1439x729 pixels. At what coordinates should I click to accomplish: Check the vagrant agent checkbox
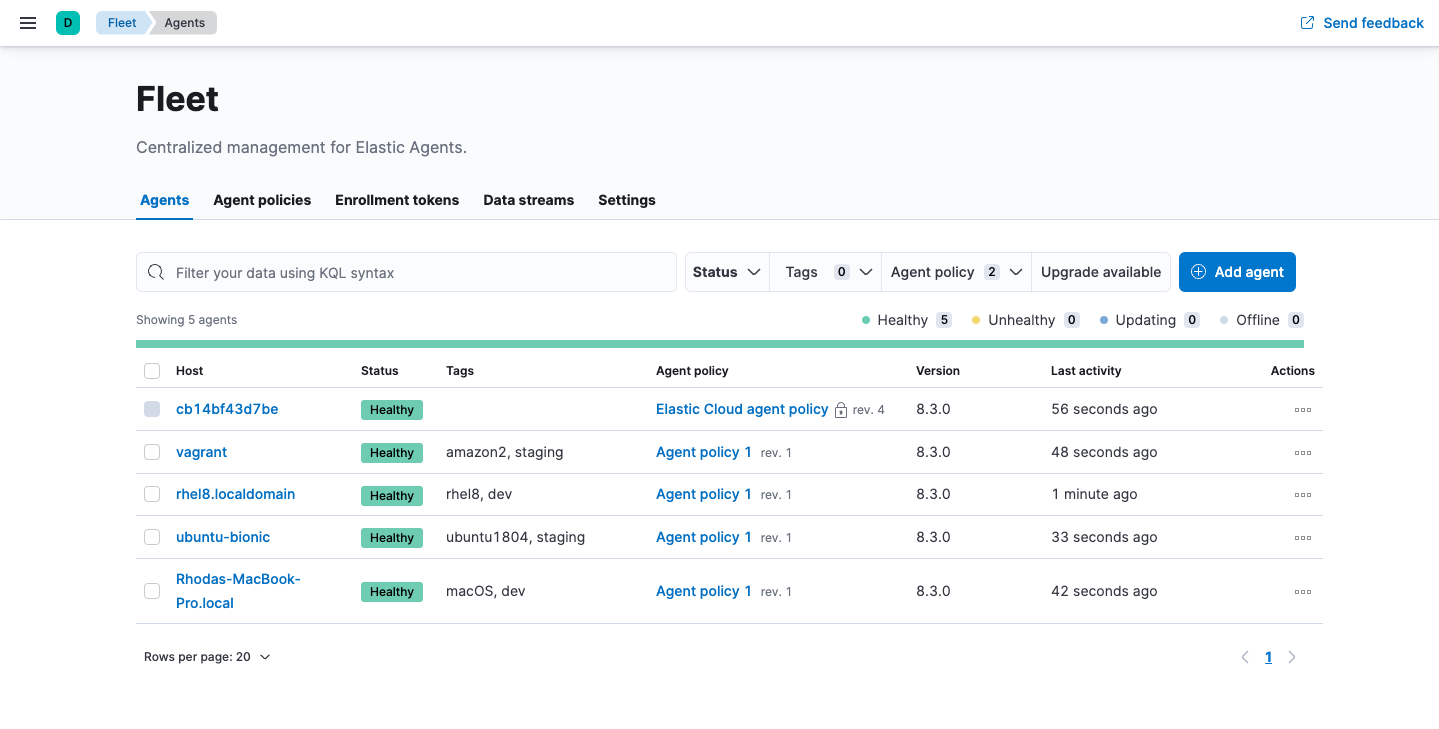tap(152, 452)
